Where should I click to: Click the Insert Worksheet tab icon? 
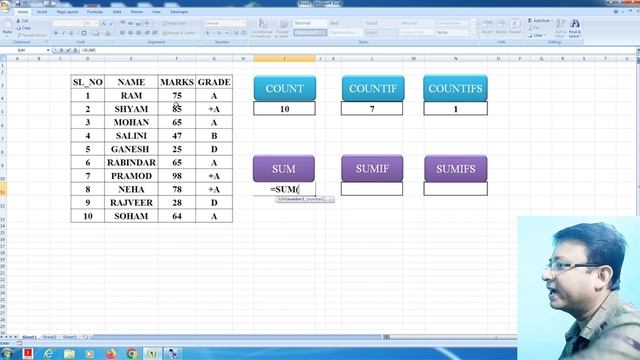pyautogui.click(x=85, y=337)
